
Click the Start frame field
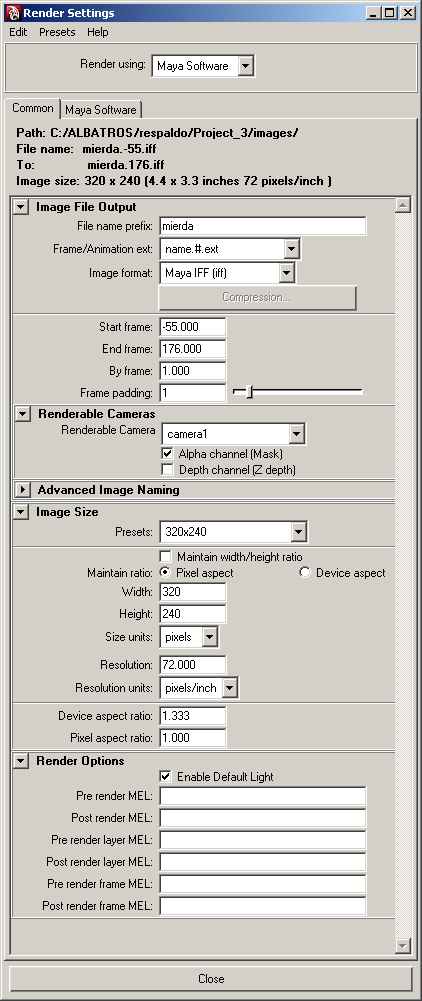(192, 327)
